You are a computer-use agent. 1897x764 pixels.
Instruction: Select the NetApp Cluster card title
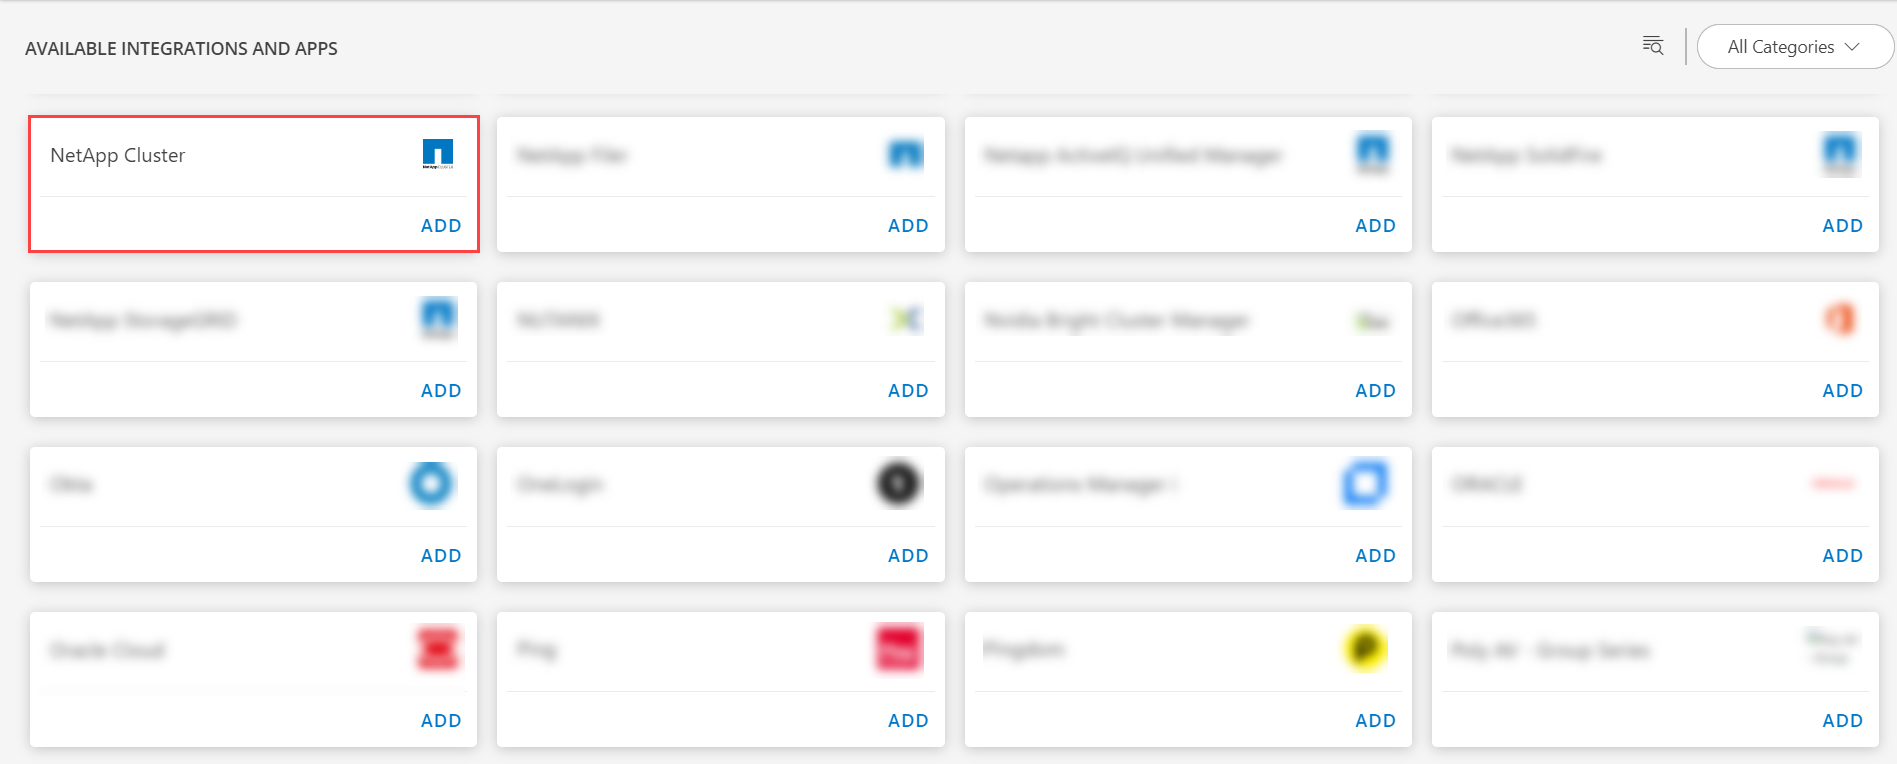(118, 155)
